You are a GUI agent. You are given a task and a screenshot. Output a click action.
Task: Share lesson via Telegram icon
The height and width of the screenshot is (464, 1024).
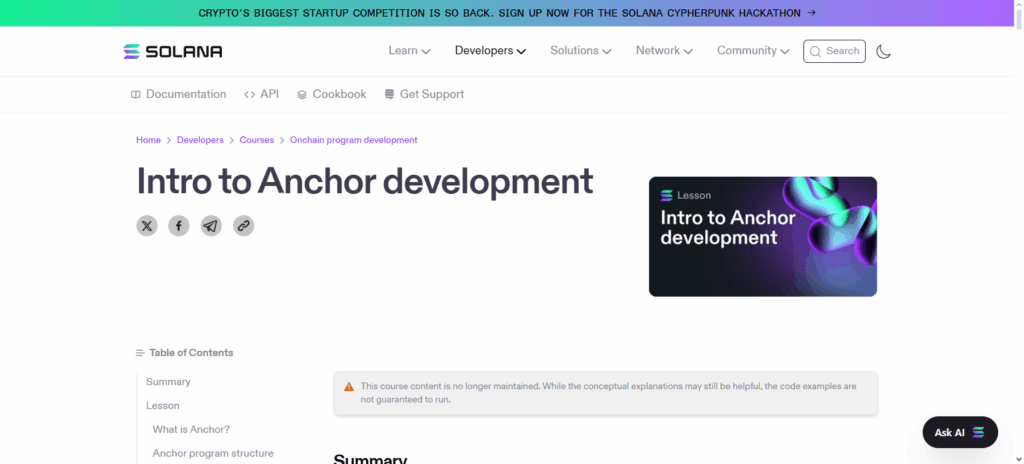pyautogui.click(x=211, y=226)
